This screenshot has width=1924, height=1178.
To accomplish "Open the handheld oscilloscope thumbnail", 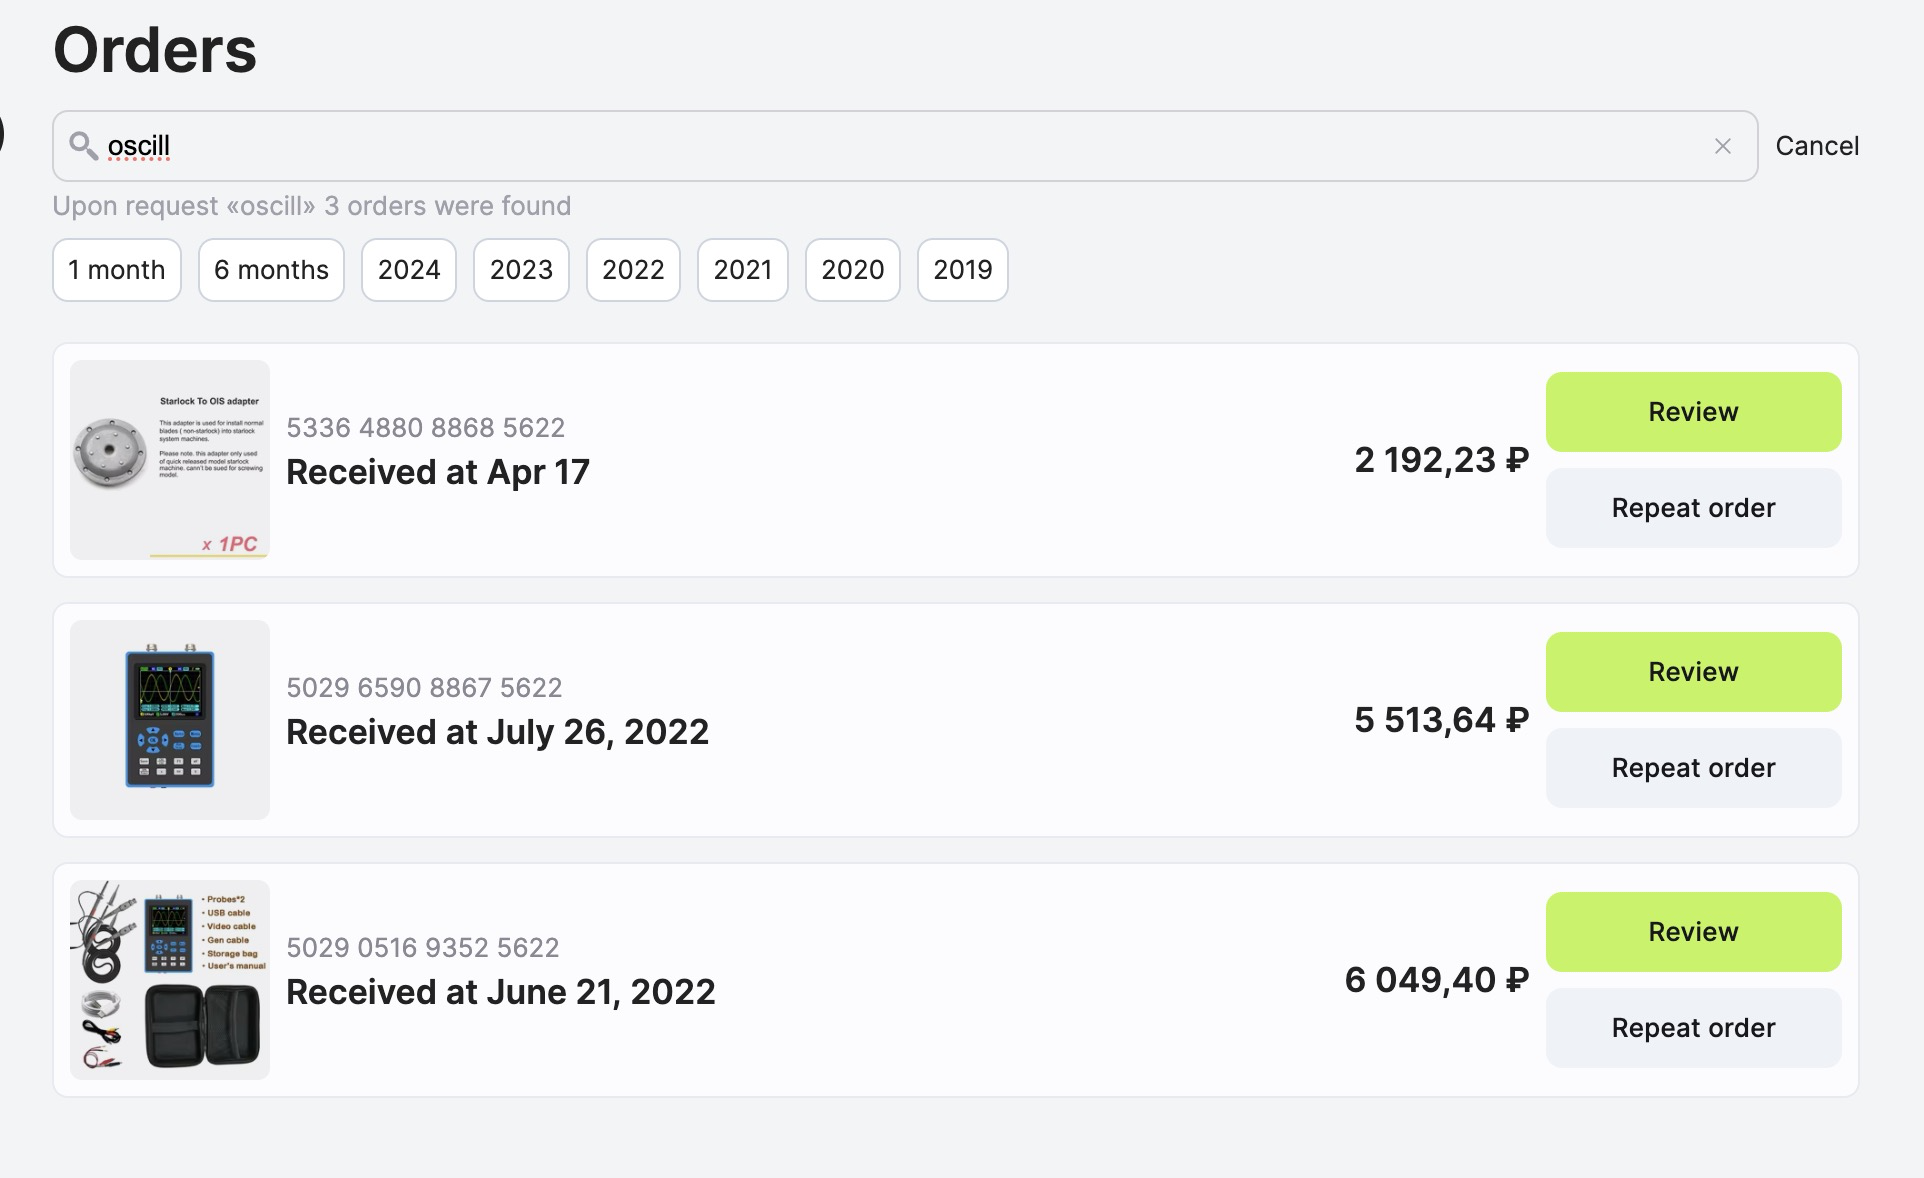I will pyautogui.click(x=170, y=720).
